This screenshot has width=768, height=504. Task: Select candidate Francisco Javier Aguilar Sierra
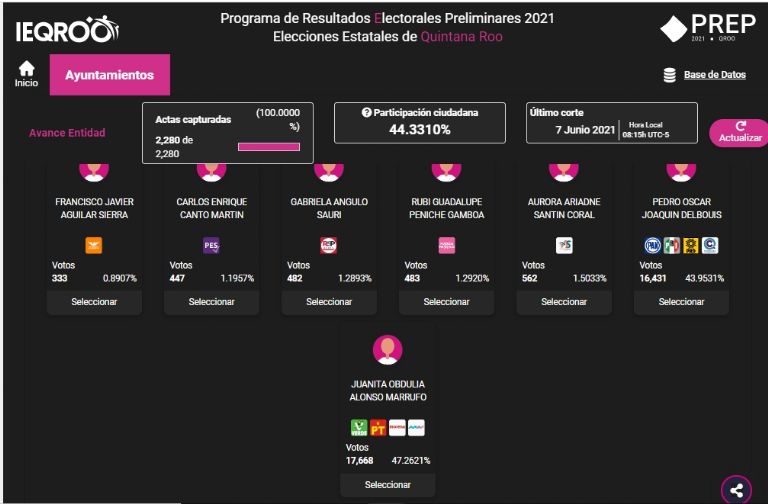[94, 302]
